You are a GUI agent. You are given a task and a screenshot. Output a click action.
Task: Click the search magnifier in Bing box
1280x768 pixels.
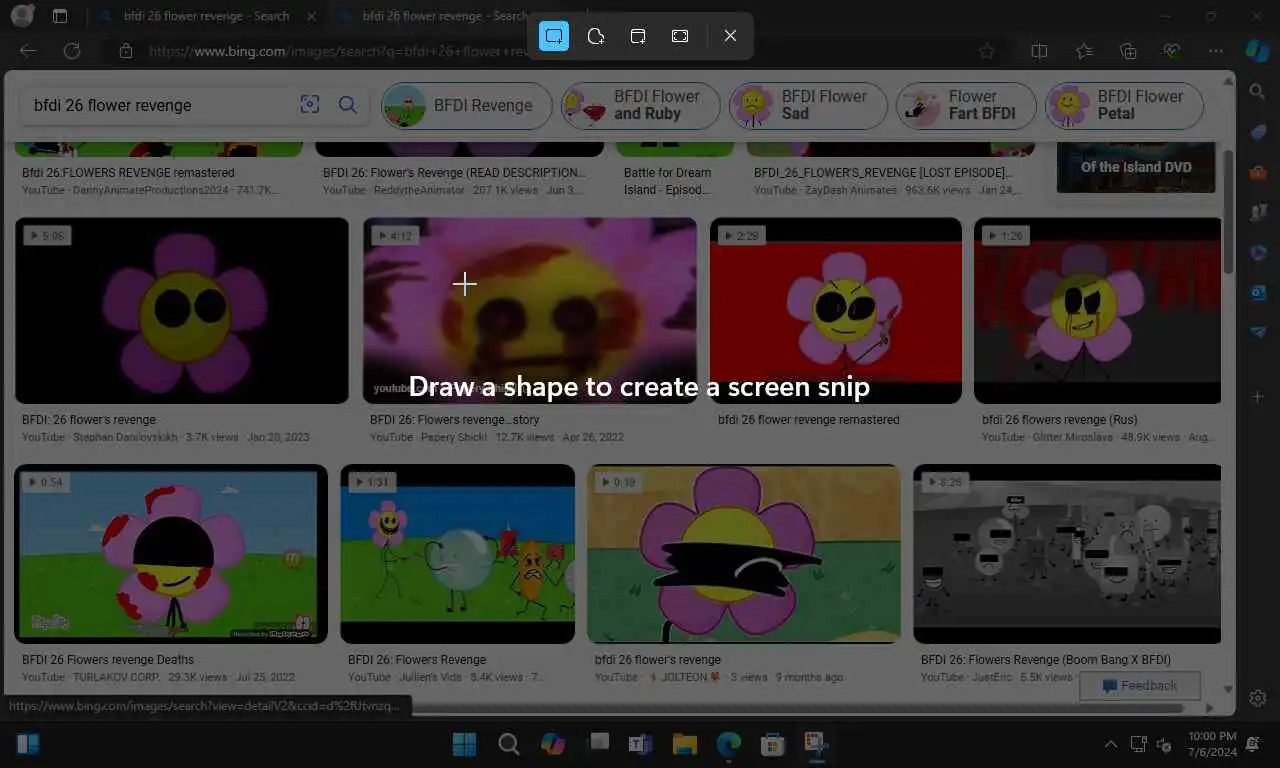tap(347, 105)
